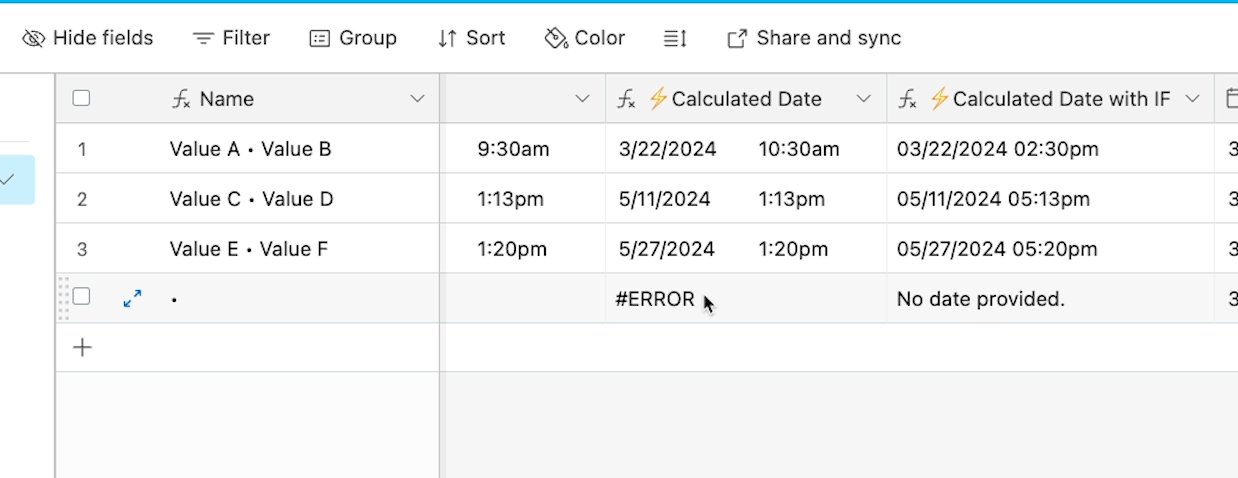1238x478 pixels.
Task: Click row number 1
Action: pos(82,149)
